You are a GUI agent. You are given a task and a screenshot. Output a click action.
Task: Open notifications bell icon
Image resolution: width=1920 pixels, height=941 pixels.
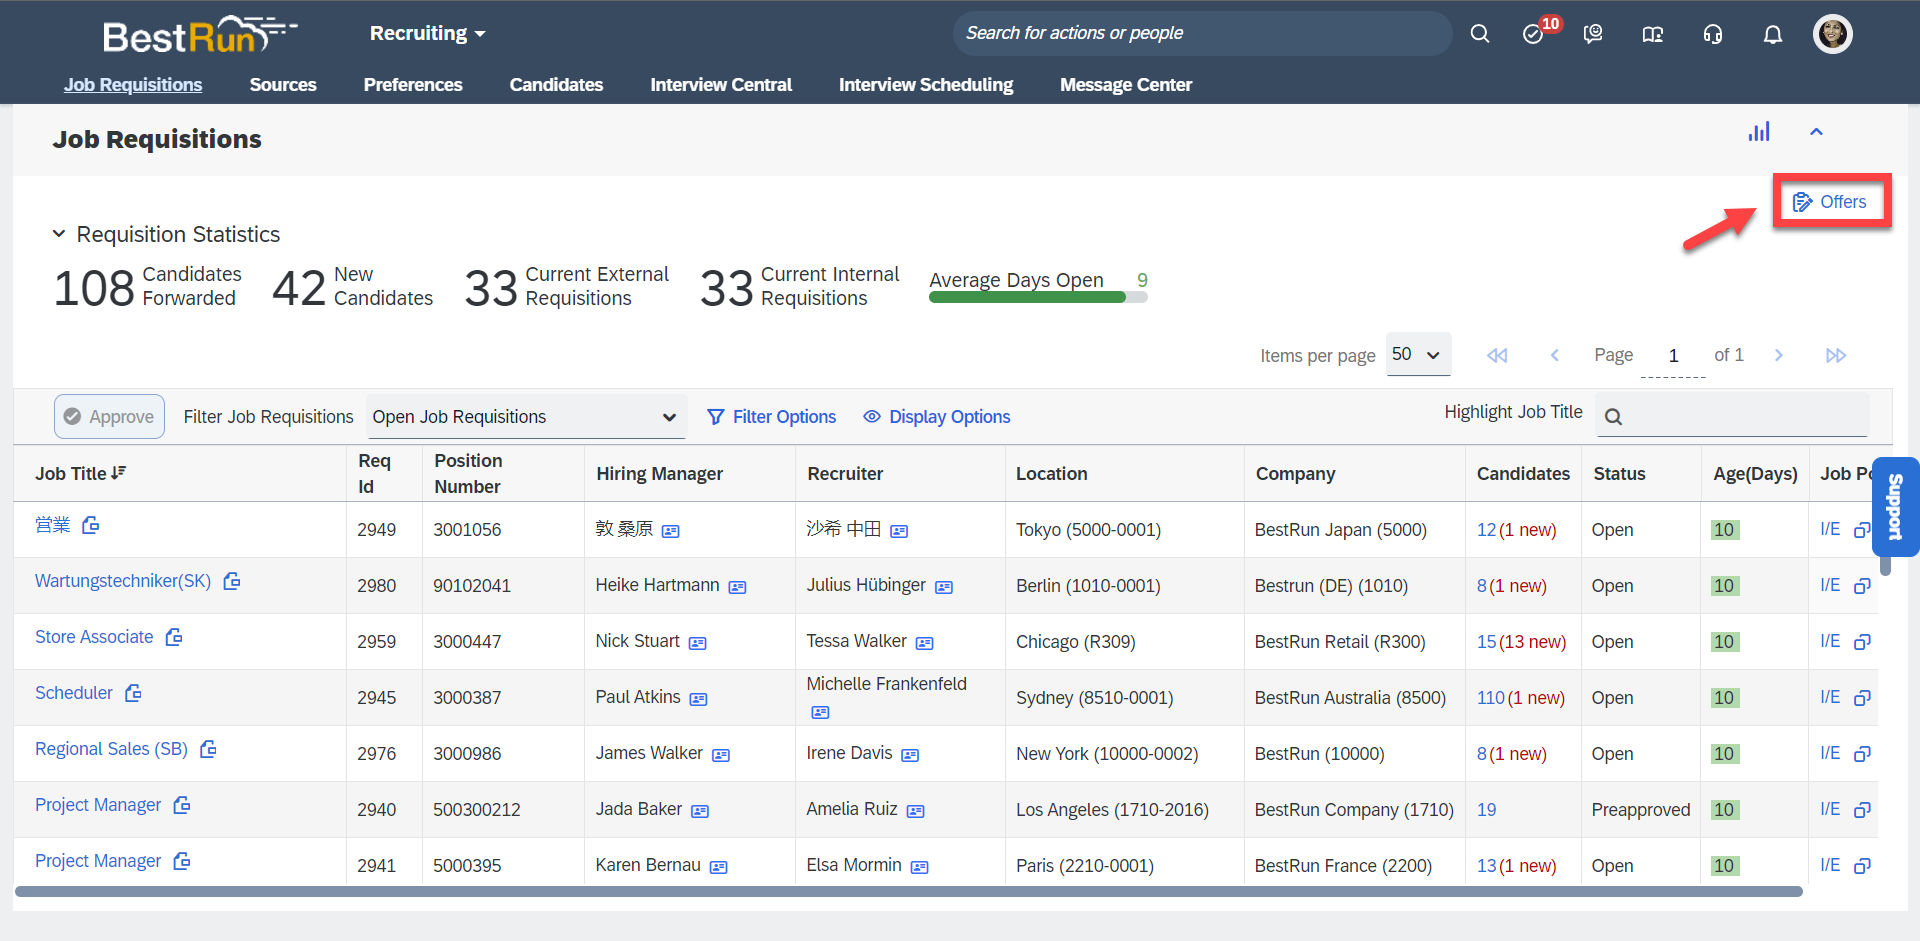point(1773,34)
